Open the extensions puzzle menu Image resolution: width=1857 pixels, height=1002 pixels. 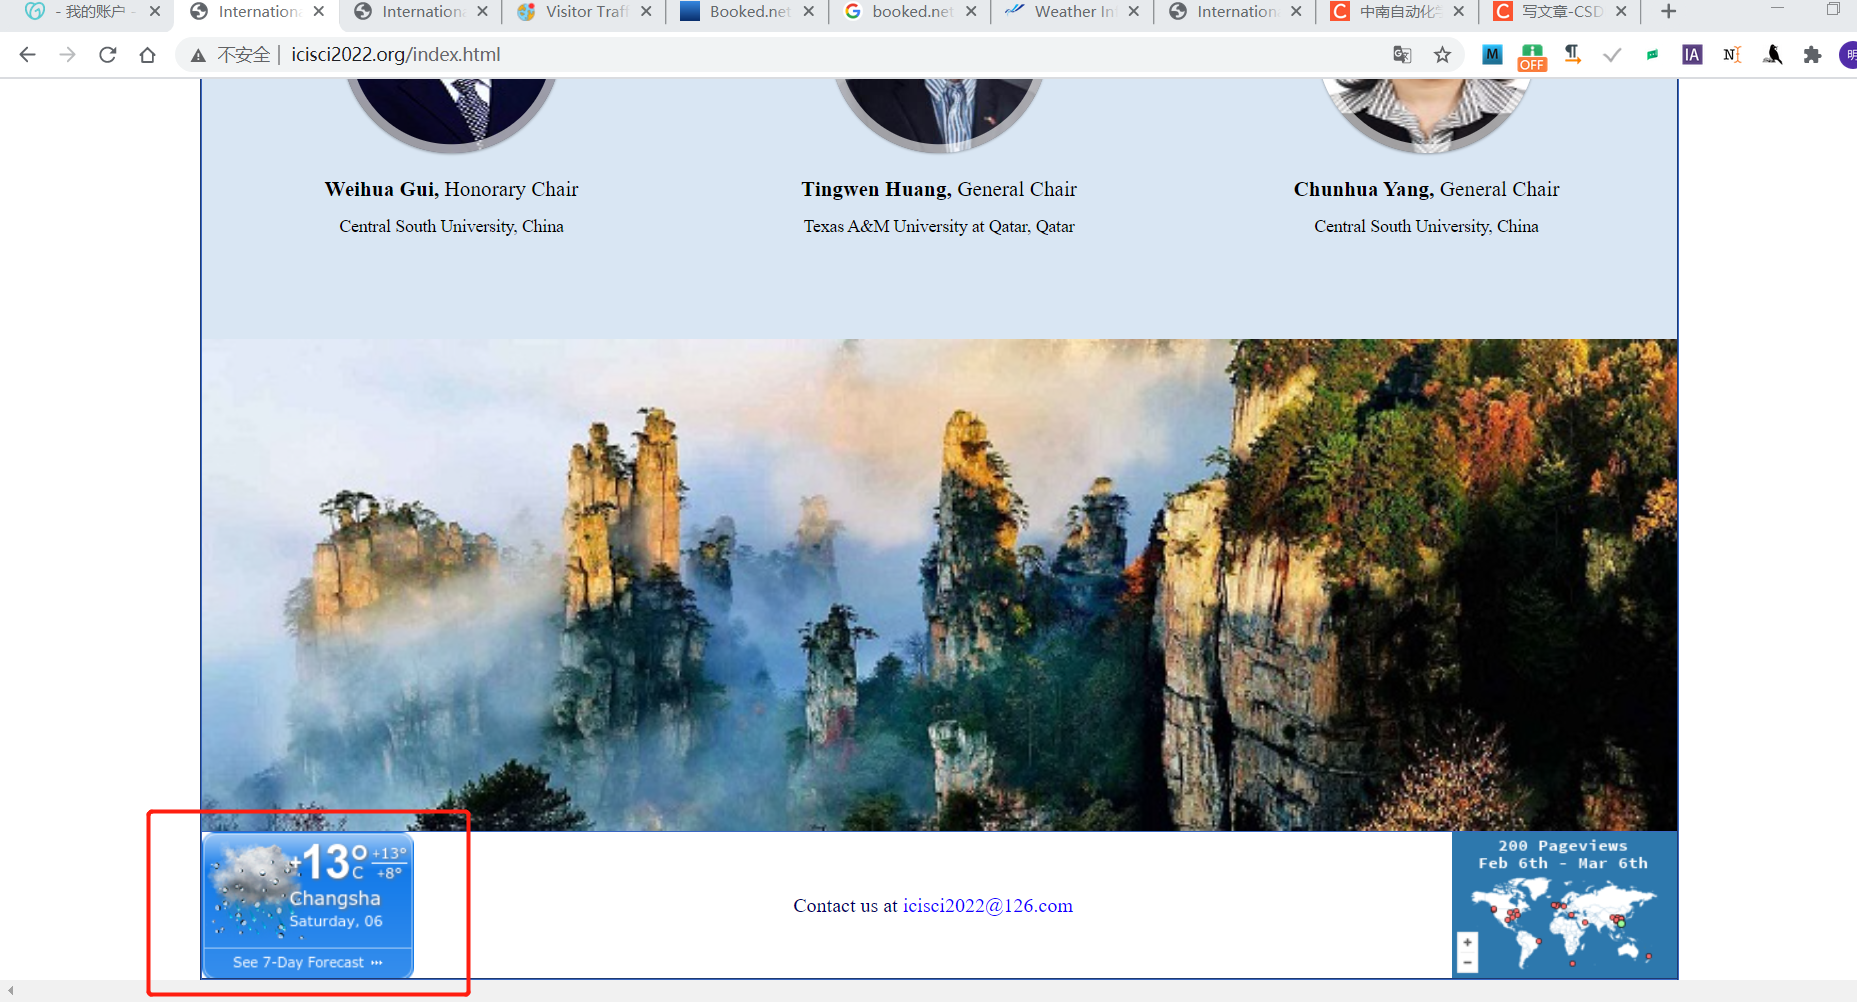(x=1812, y=55)
